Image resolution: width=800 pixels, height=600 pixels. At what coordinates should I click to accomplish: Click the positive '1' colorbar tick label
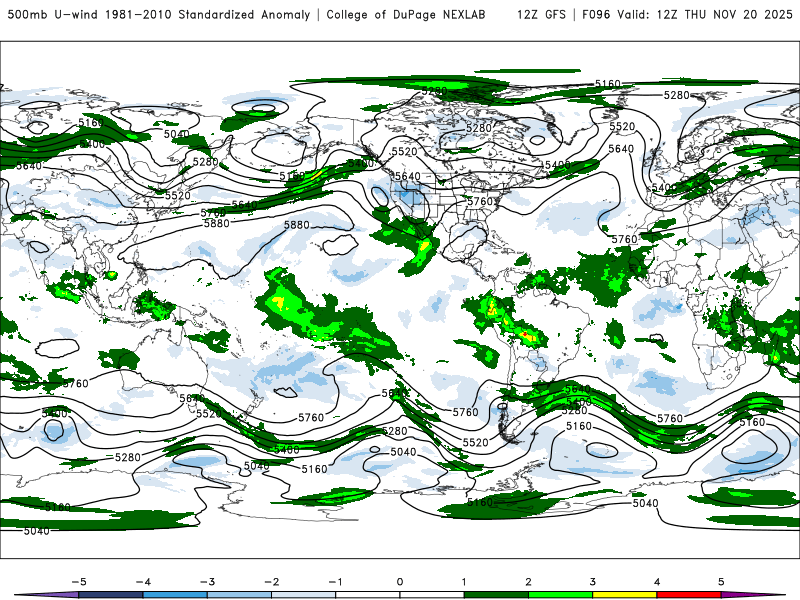[x=464, y=582]
